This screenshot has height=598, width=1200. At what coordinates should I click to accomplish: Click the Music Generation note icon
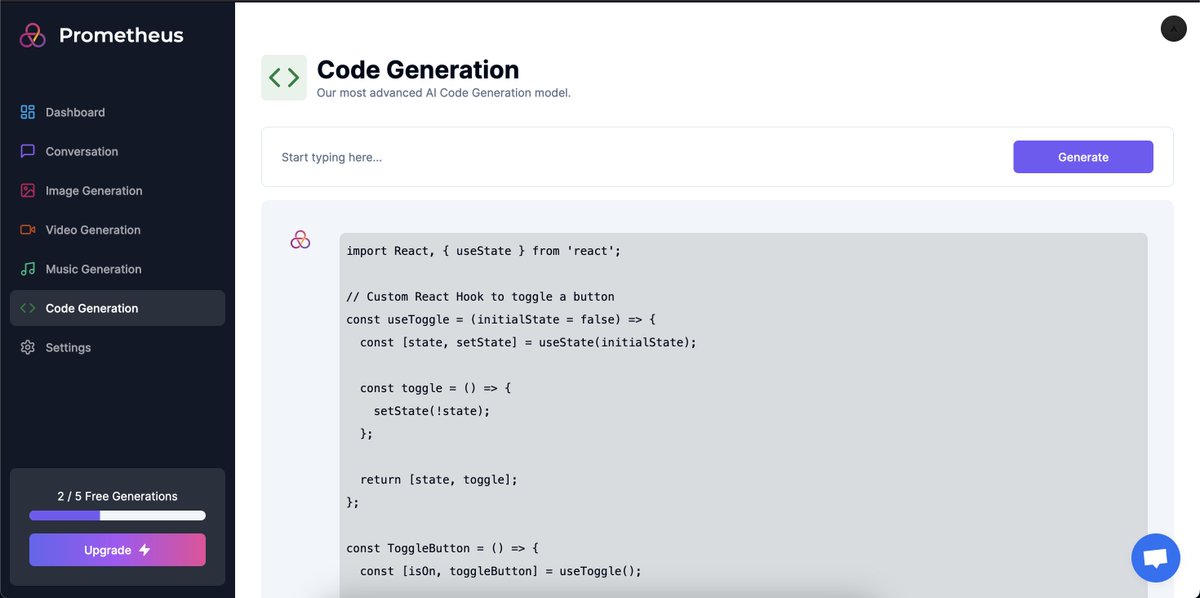[28, 269]
